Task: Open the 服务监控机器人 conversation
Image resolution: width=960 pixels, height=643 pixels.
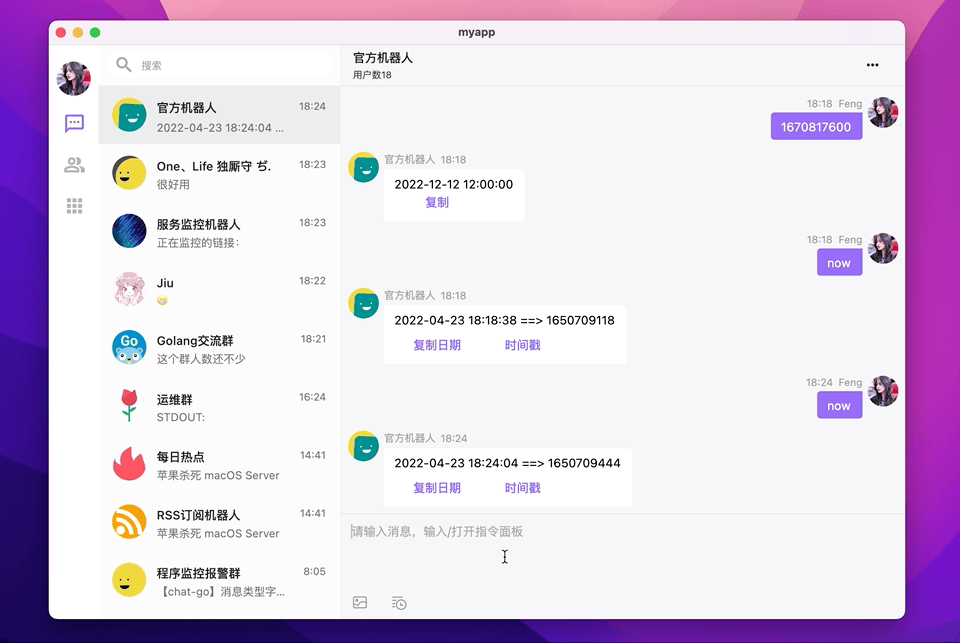Action: [x=219, y=232]
